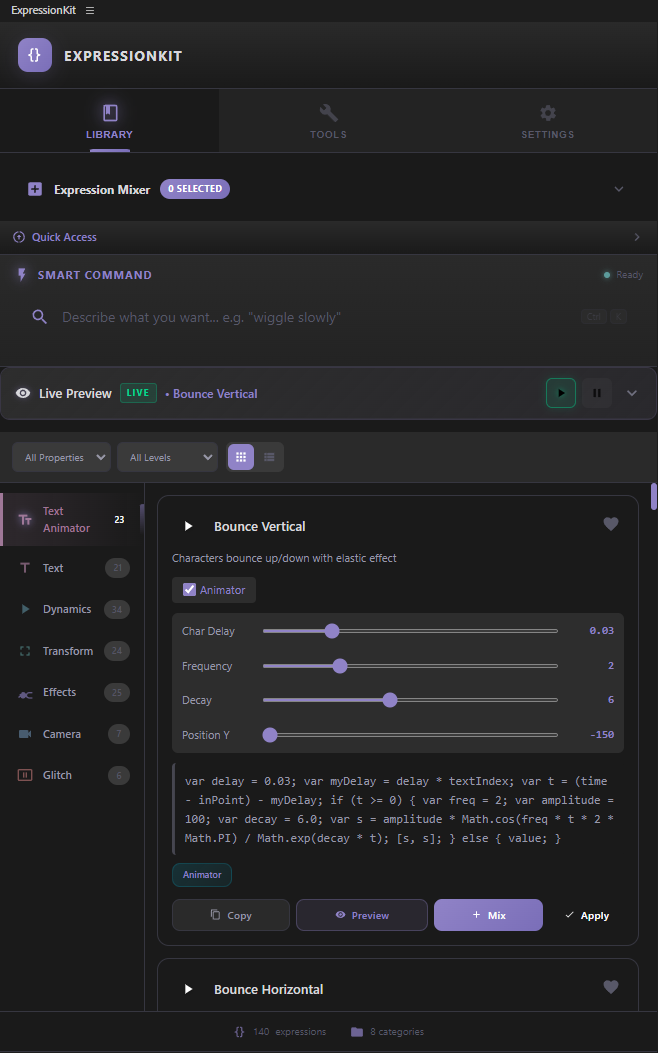Select the Text Animator category
The image size is (658, 1053).
(x=70, y=520)
